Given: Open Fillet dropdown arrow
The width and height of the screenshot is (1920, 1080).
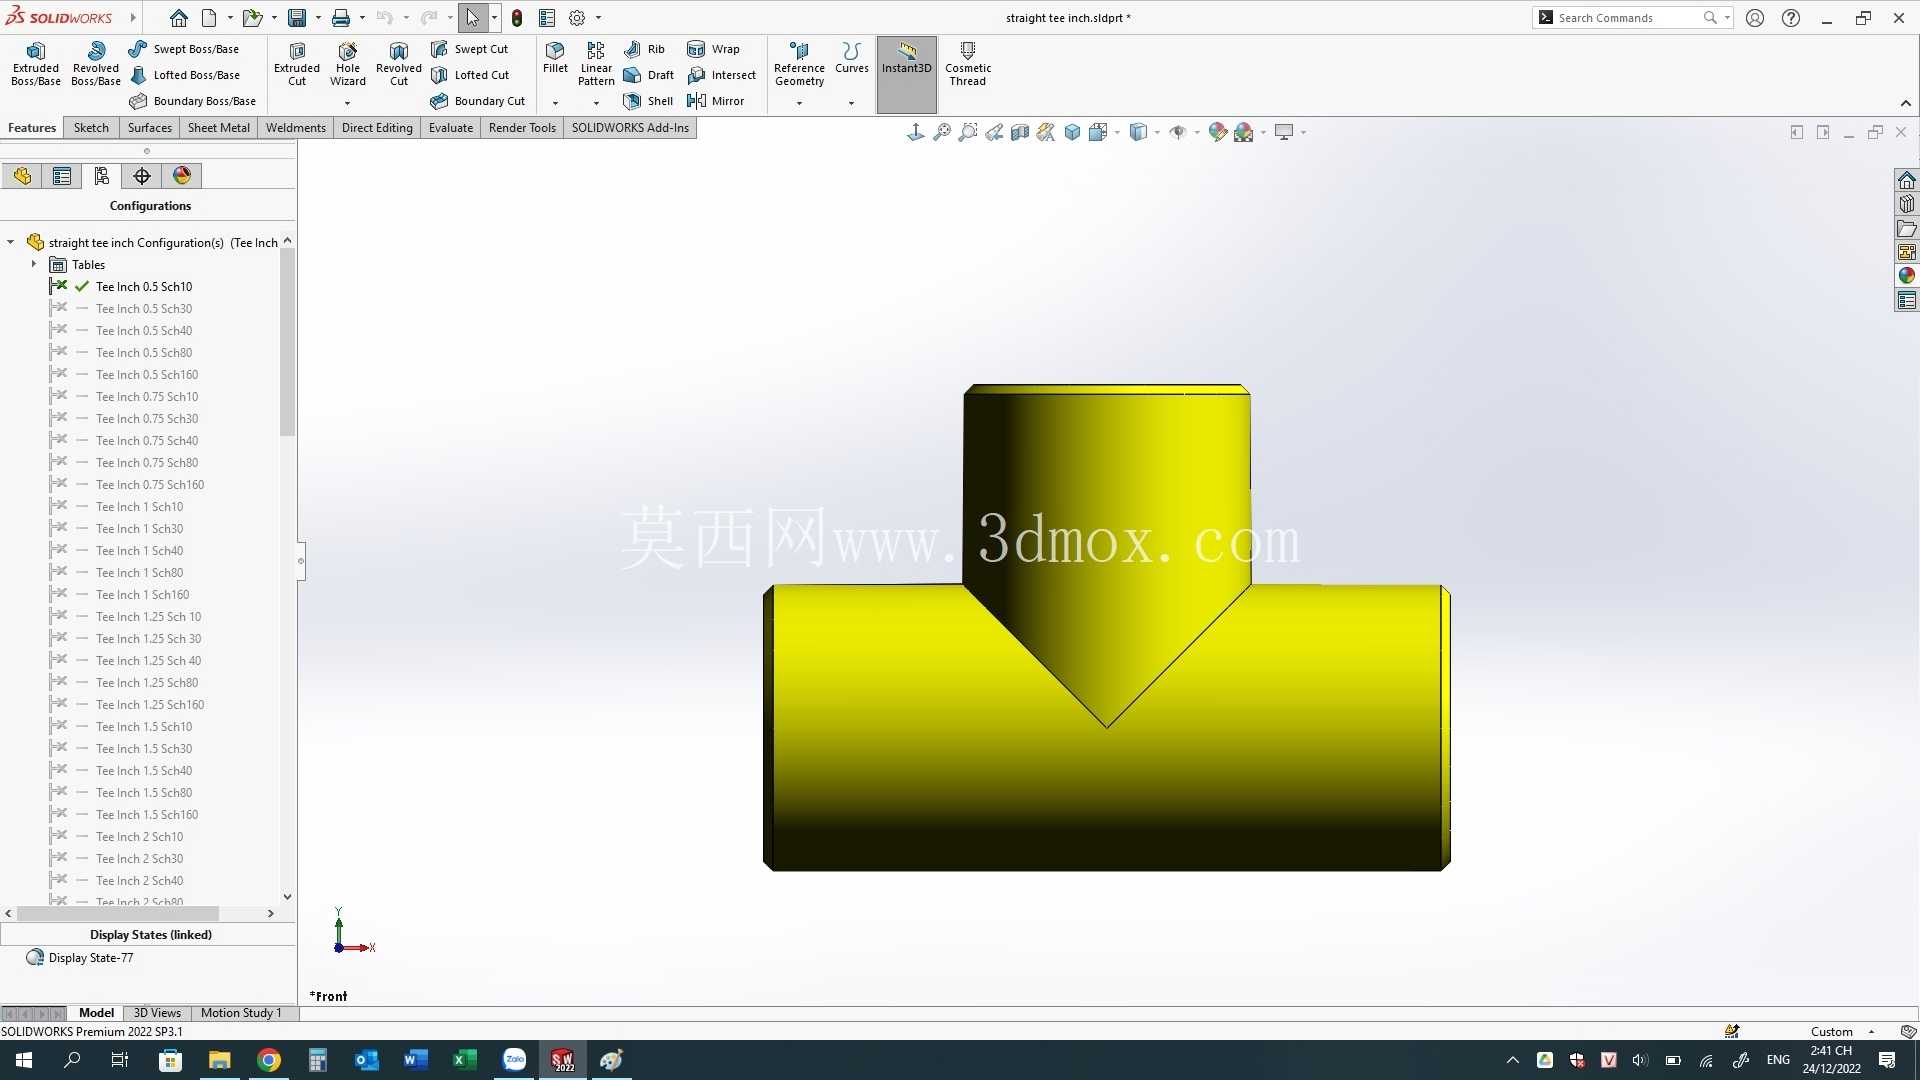Looking at the screenshot, I should click(555, 103).
